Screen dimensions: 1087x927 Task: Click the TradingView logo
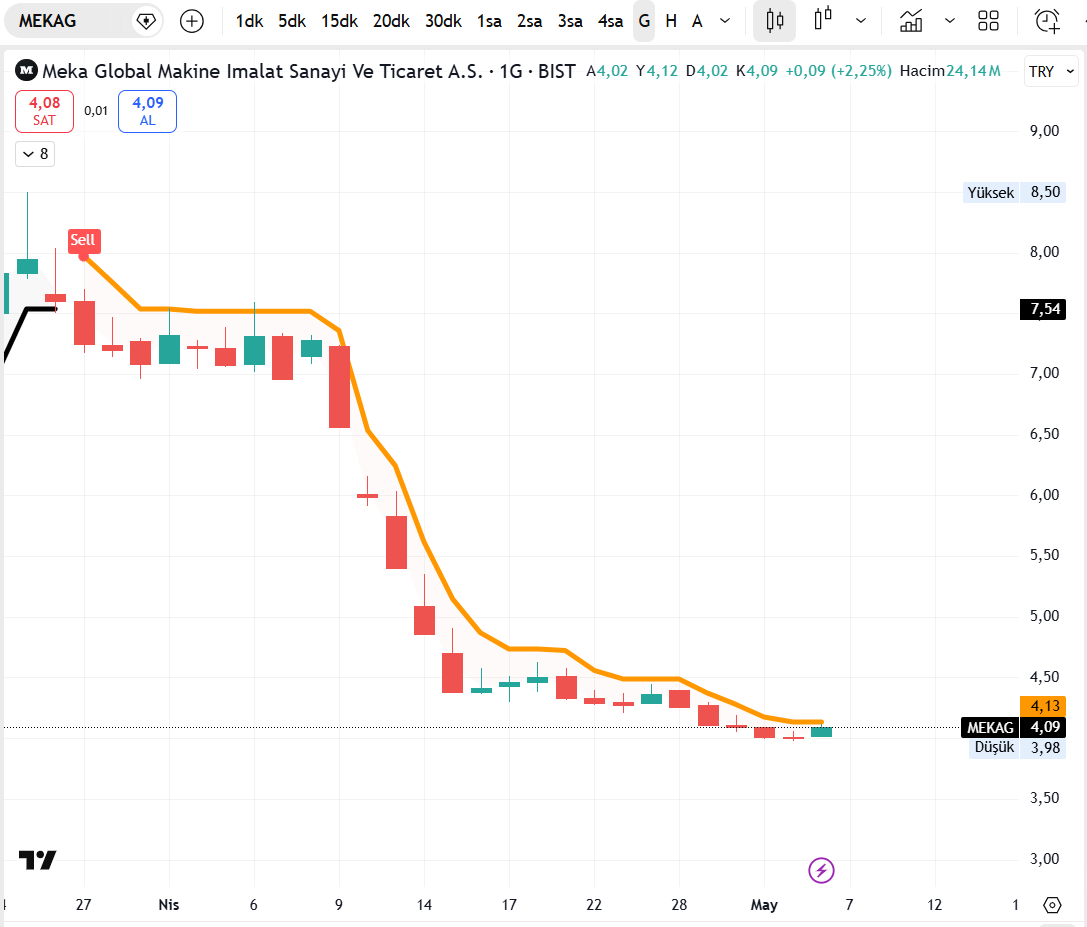point(37,860)
